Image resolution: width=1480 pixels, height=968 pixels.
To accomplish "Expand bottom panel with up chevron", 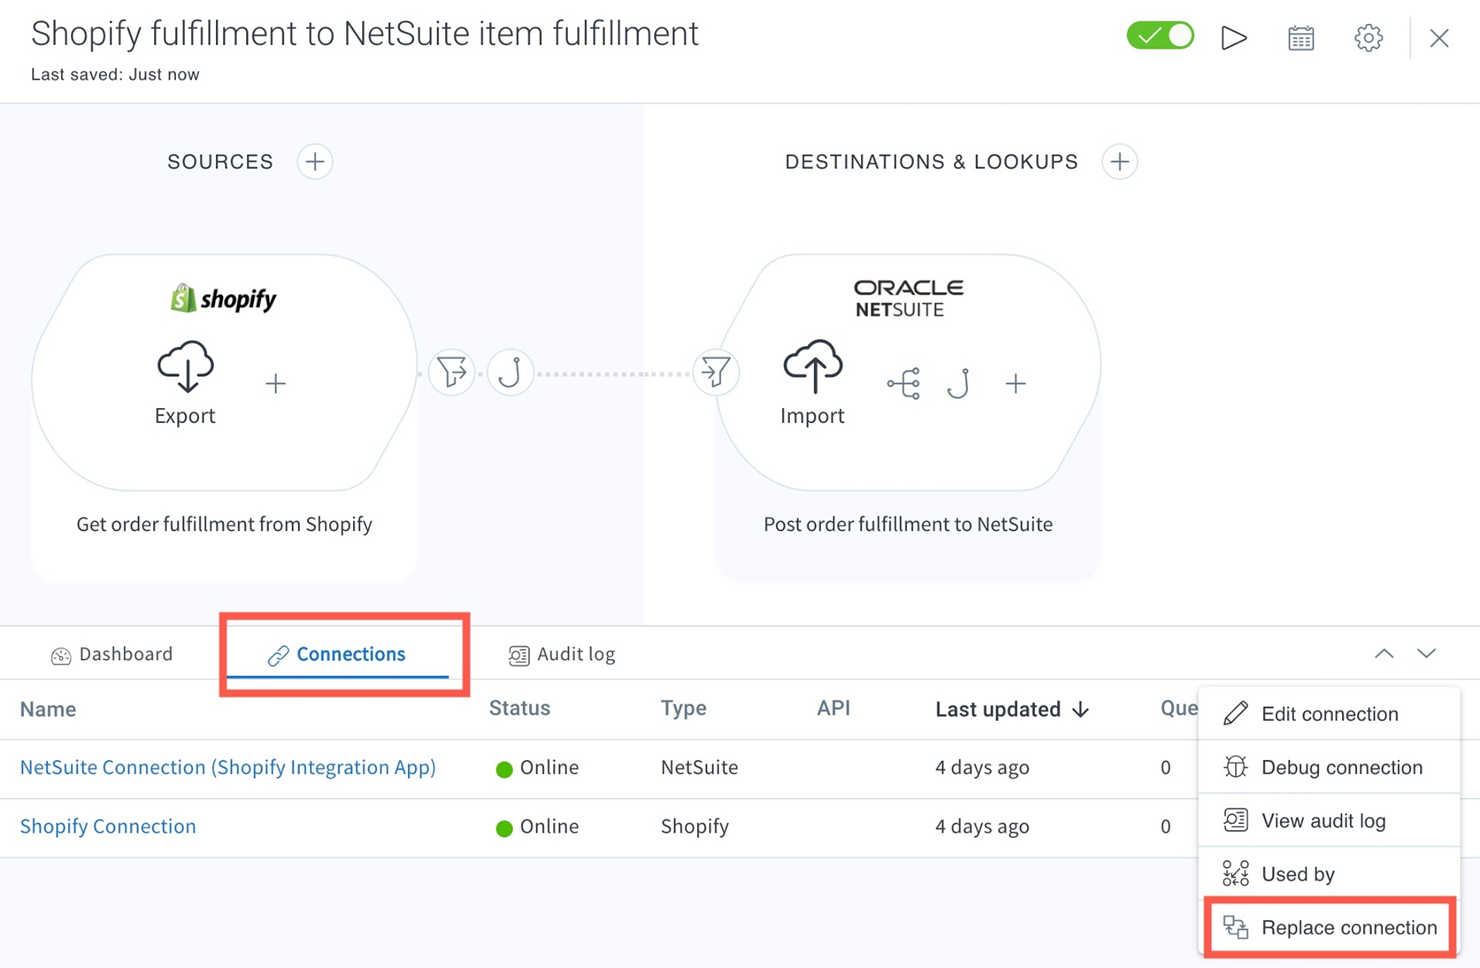I will (1384, 654).
